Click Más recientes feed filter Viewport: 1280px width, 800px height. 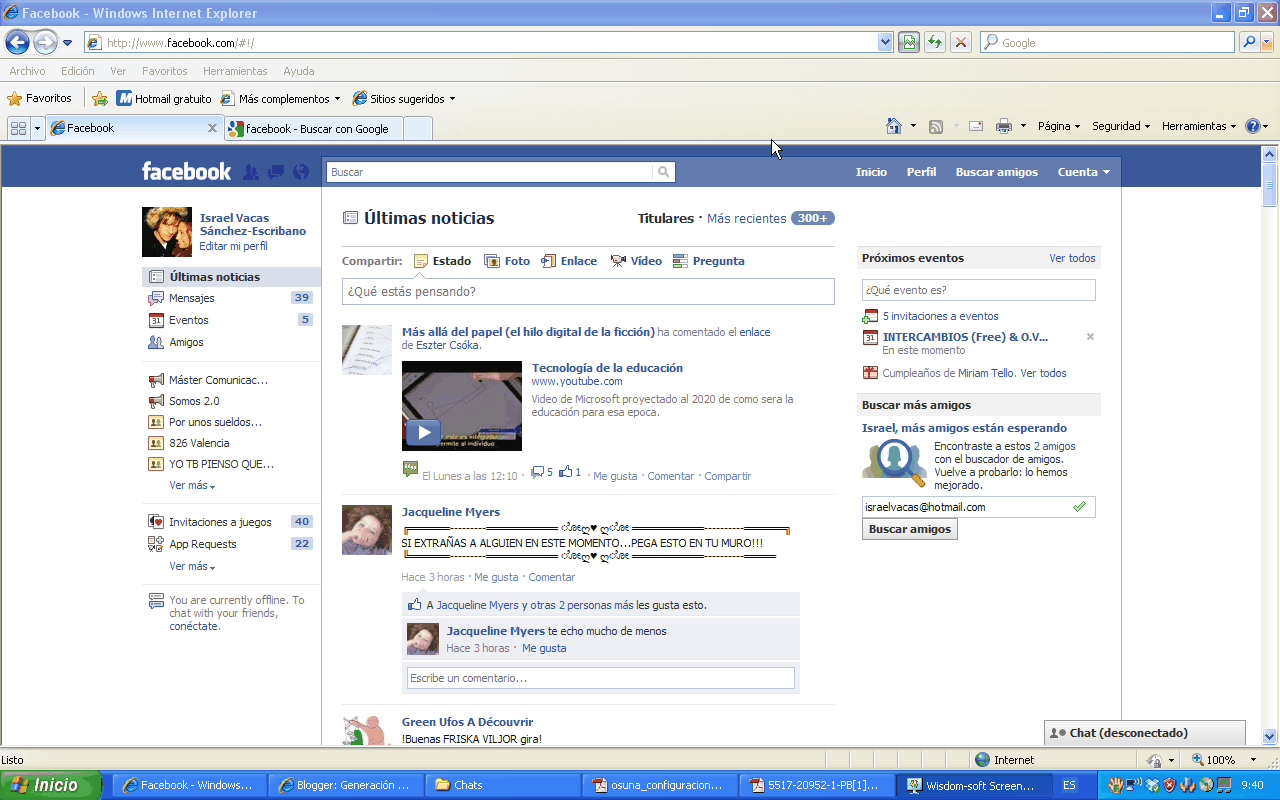pyautogui.click(x=745, y=218)
